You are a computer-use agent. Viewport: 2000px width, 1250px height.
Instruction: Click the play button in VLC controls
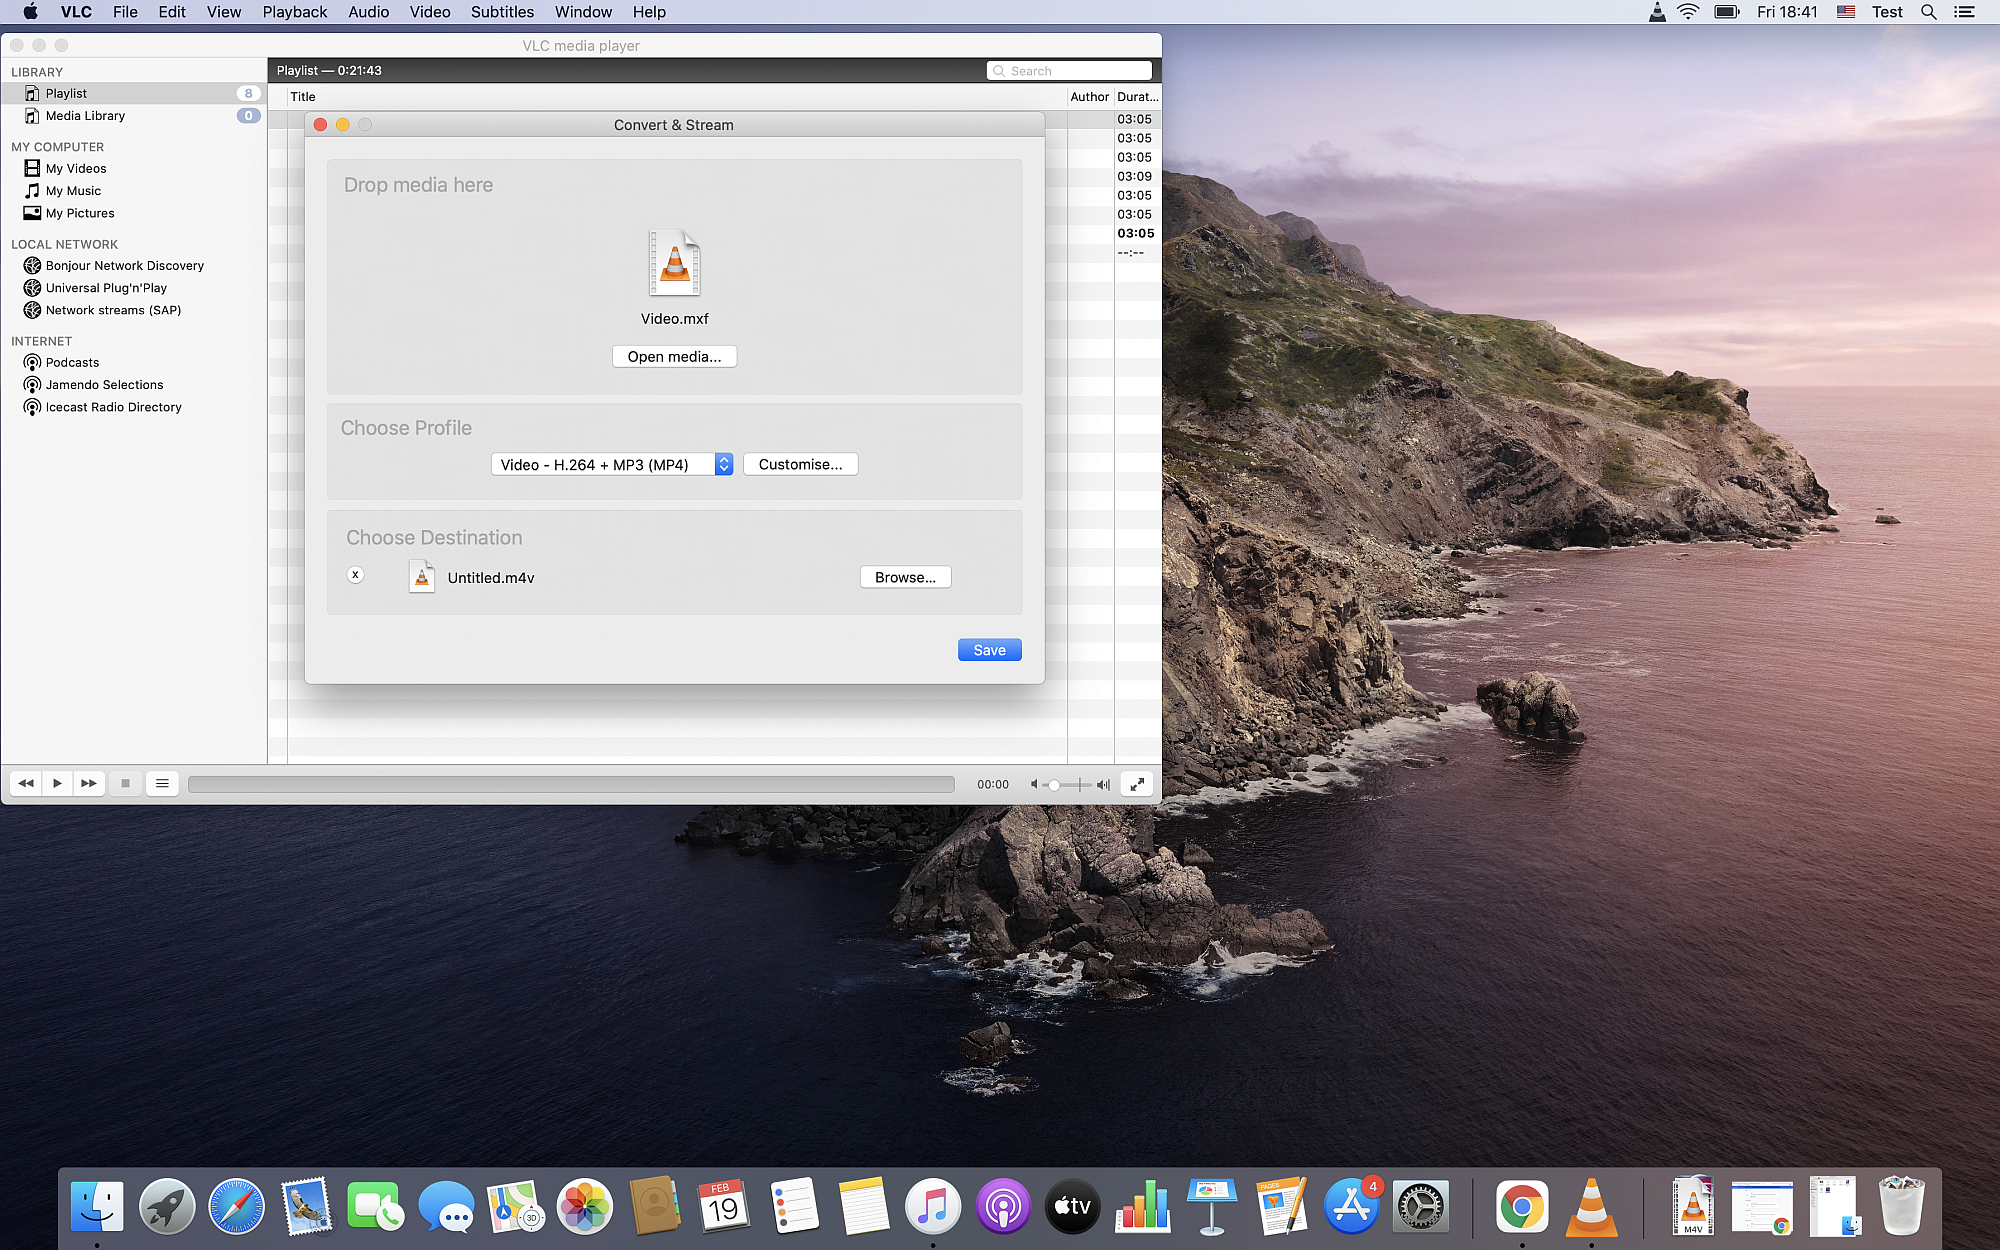coord(57,784)
